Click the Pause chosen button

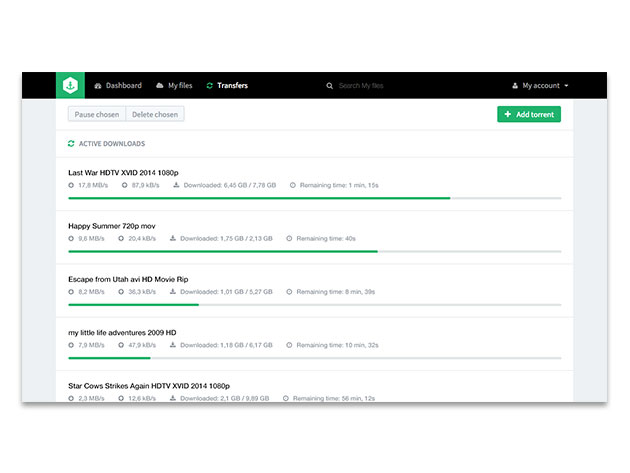point(97,115)
